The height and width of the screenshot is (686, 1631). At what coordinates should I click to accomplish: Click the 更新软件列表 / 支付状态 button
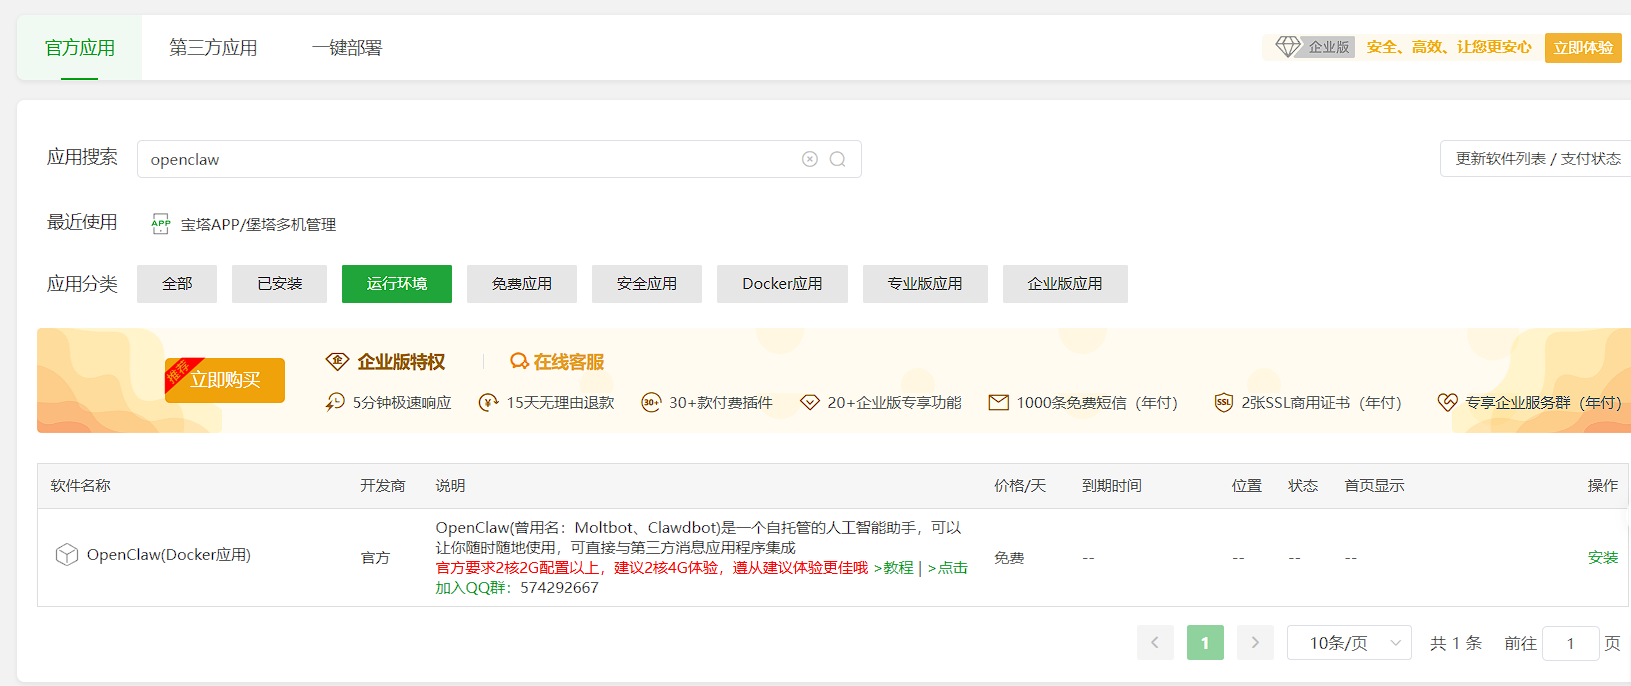pos(1537,159)
